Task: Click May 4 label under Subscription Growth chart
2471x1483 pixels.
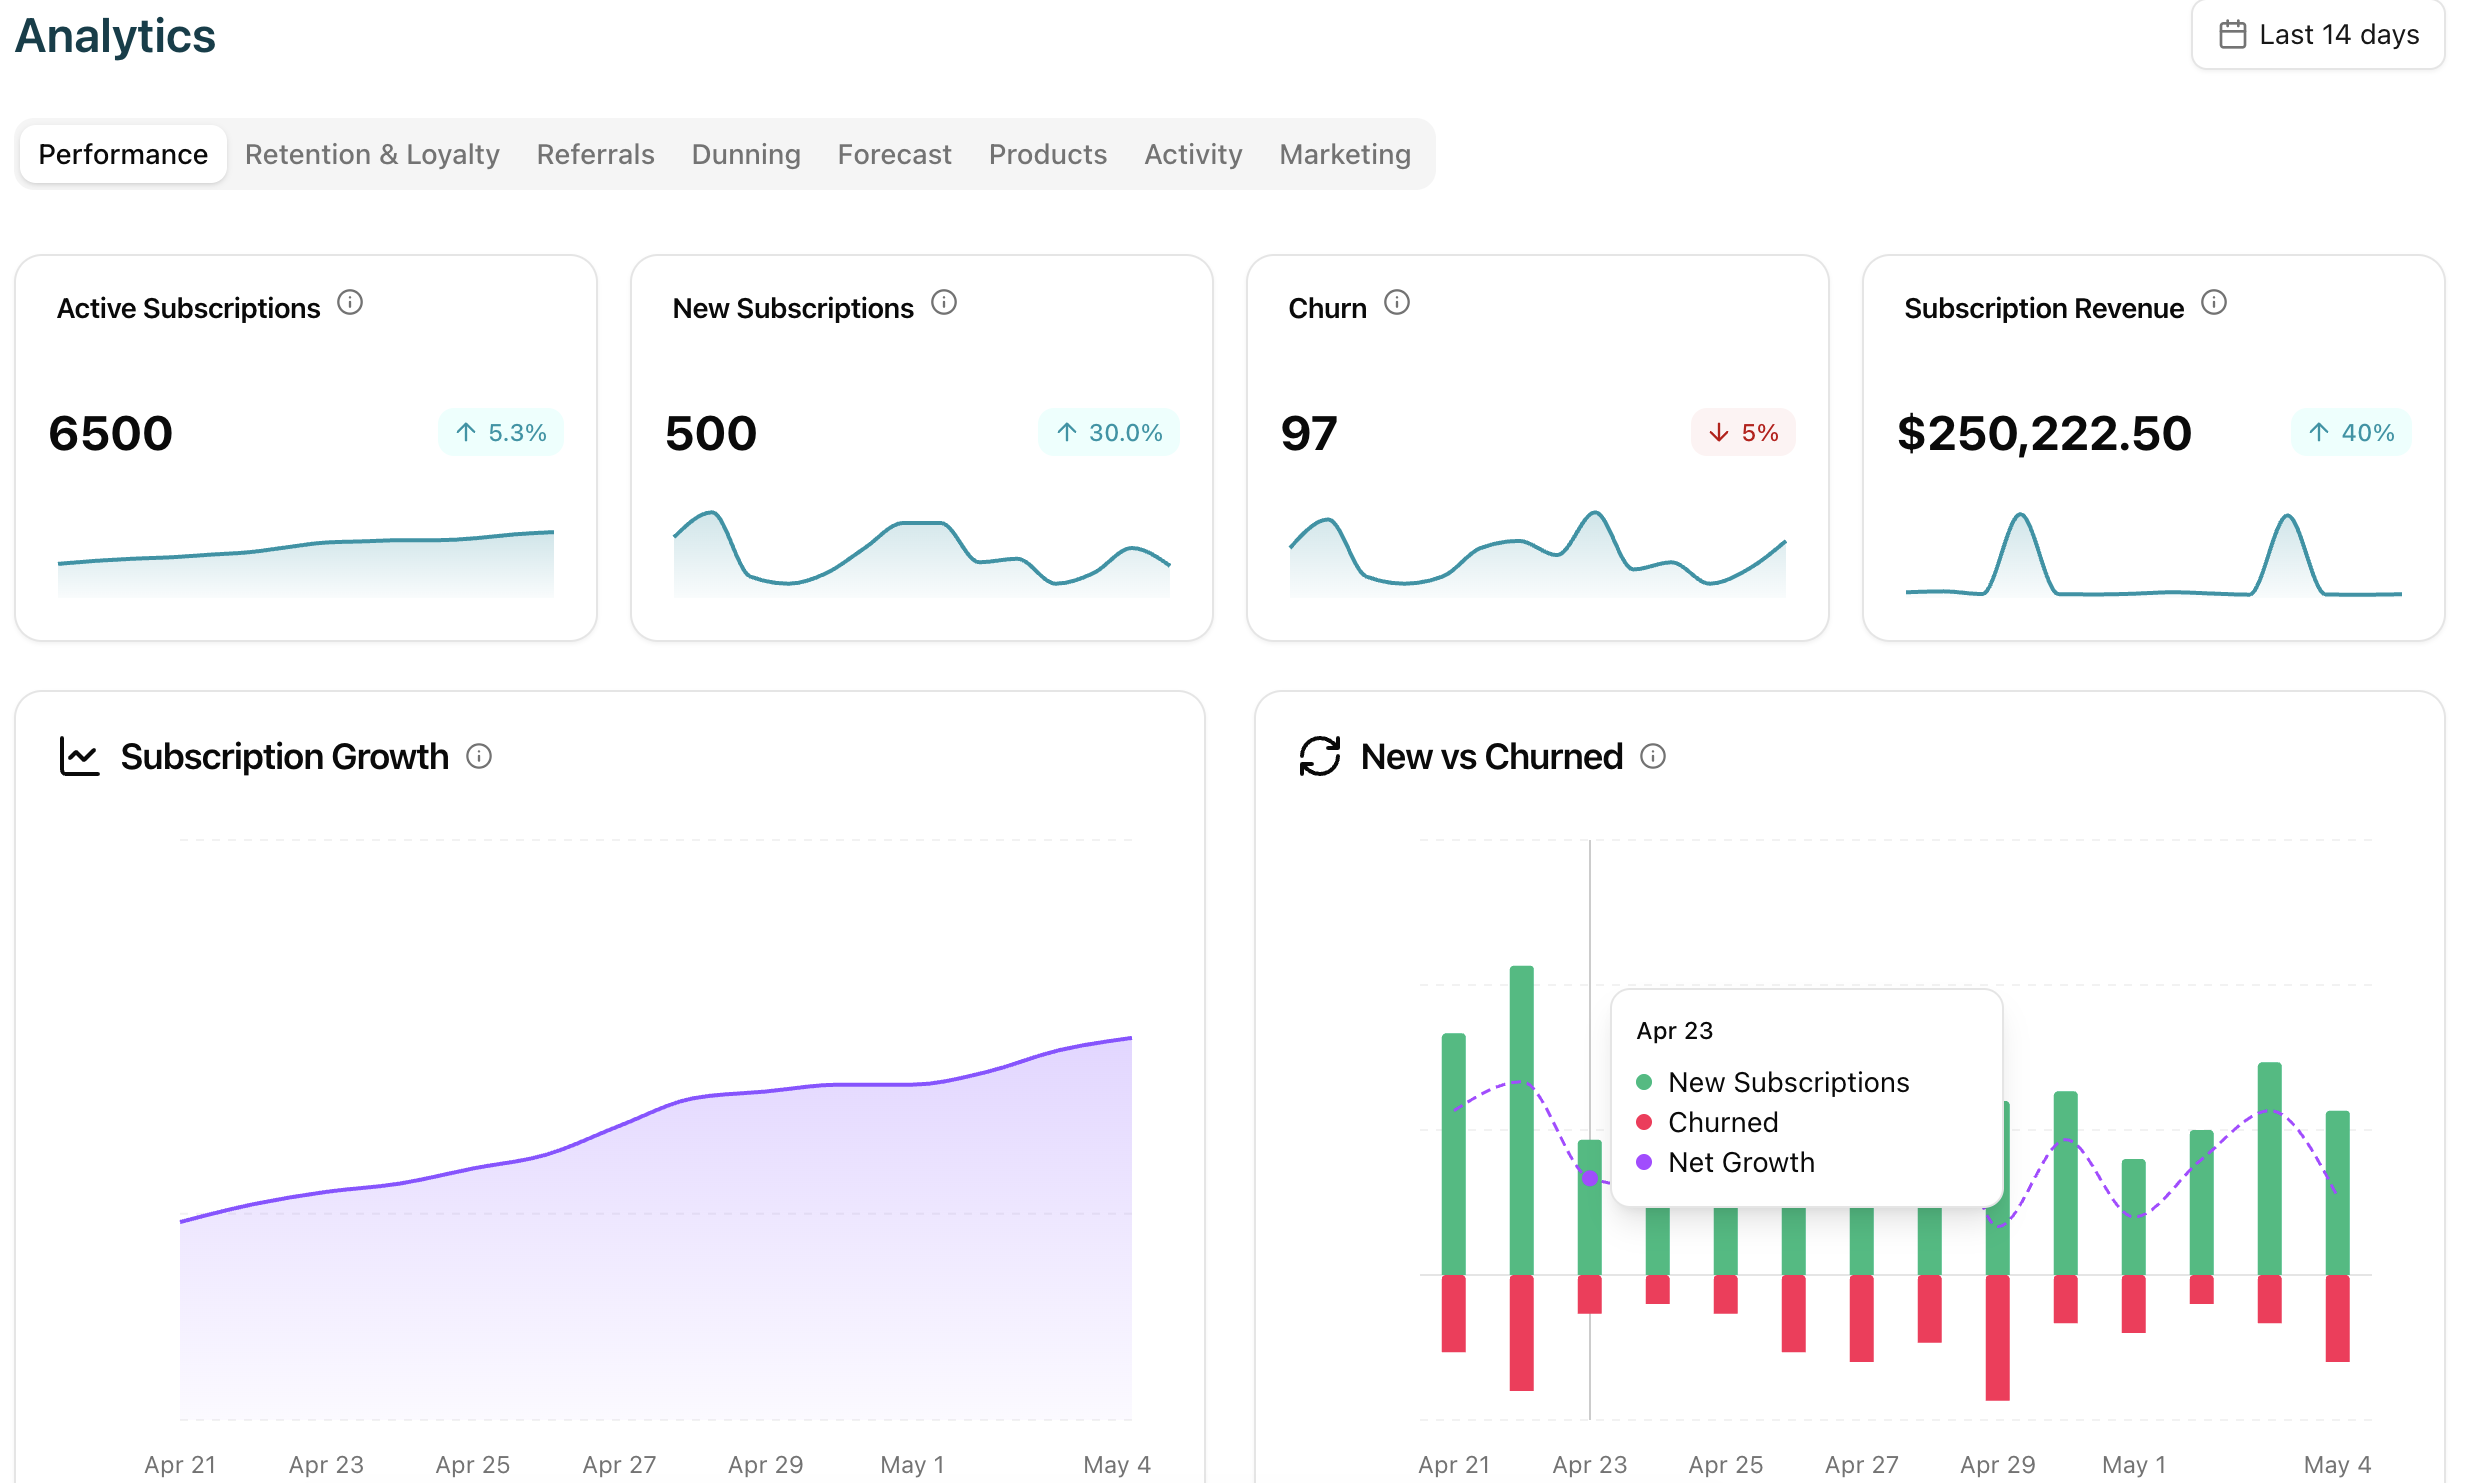Action: [1117, 1464]
